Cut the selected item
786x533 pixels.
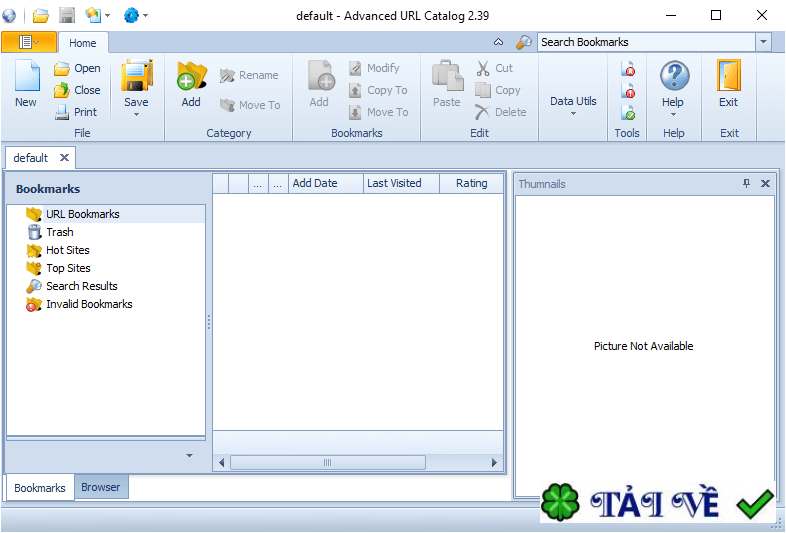click(x=494, y=68)
